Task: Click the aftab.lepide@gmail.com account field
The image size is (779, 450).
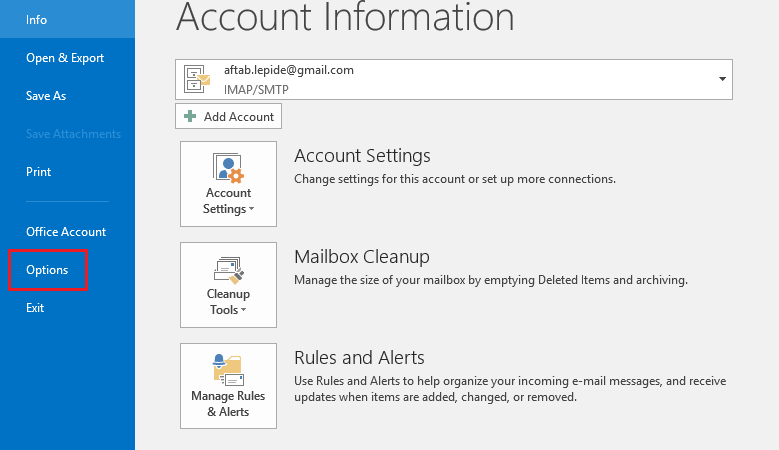Action: [454, 79]
